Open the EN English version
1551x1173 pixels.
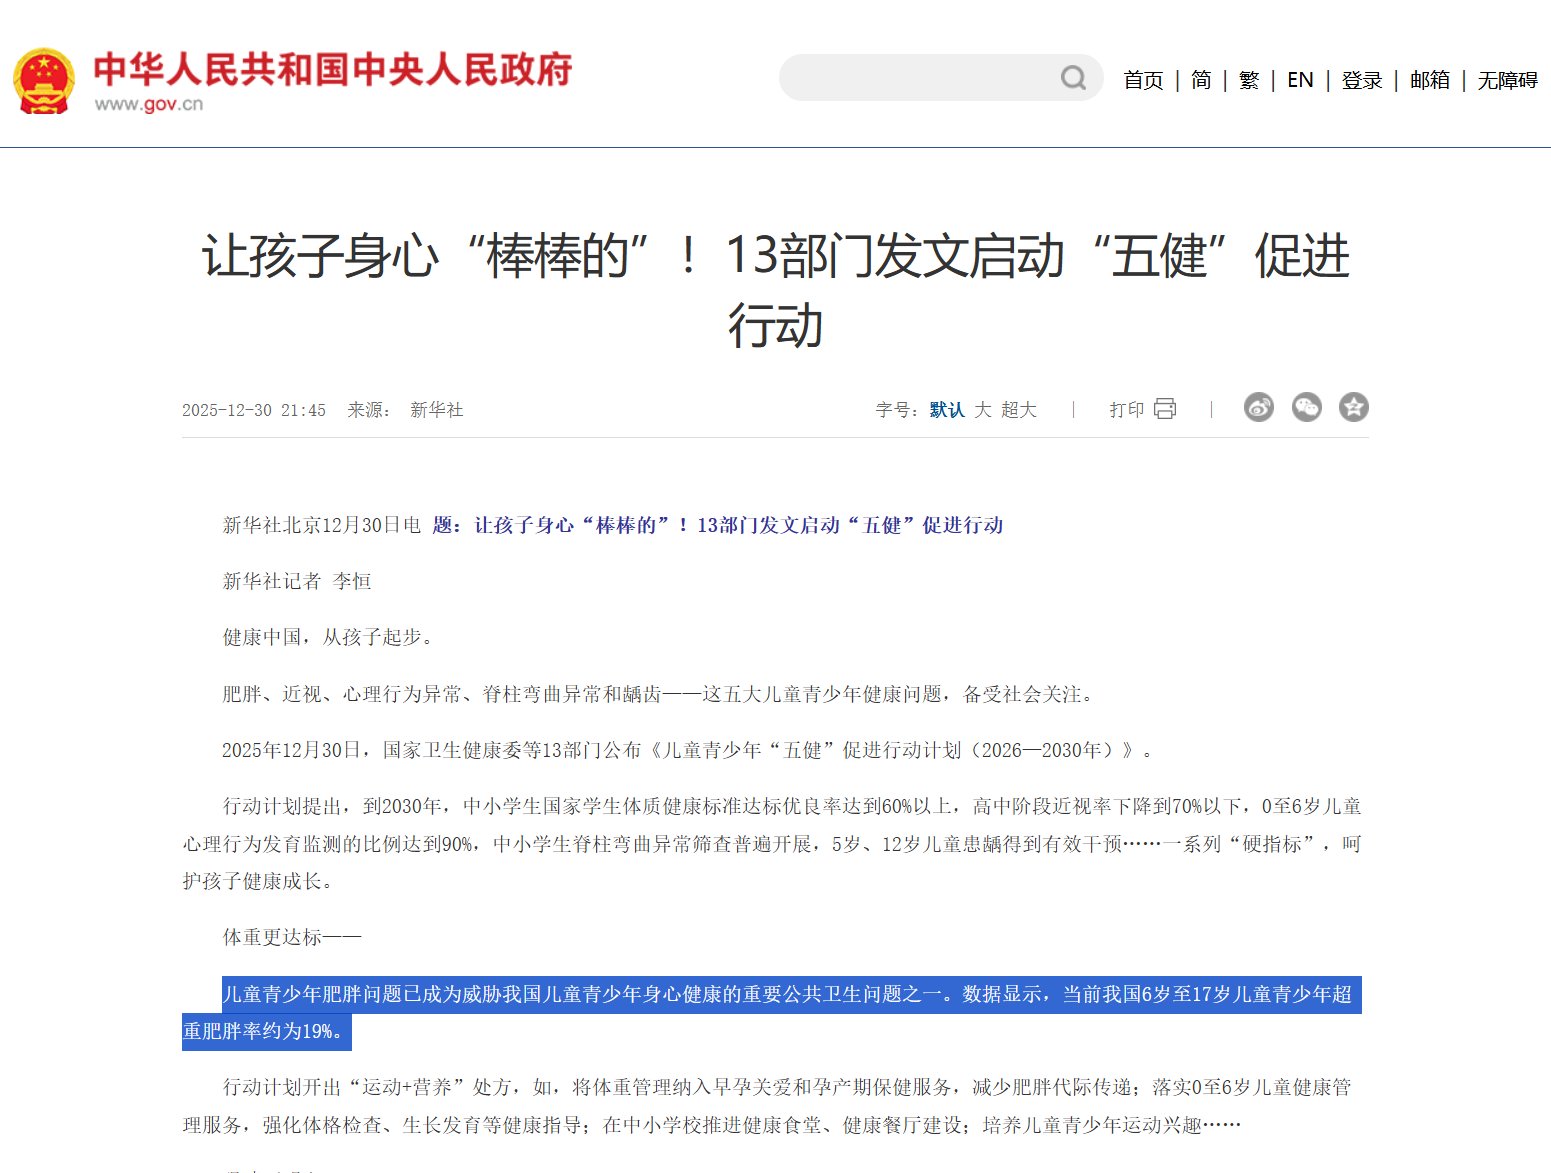tap(1300, 80)
